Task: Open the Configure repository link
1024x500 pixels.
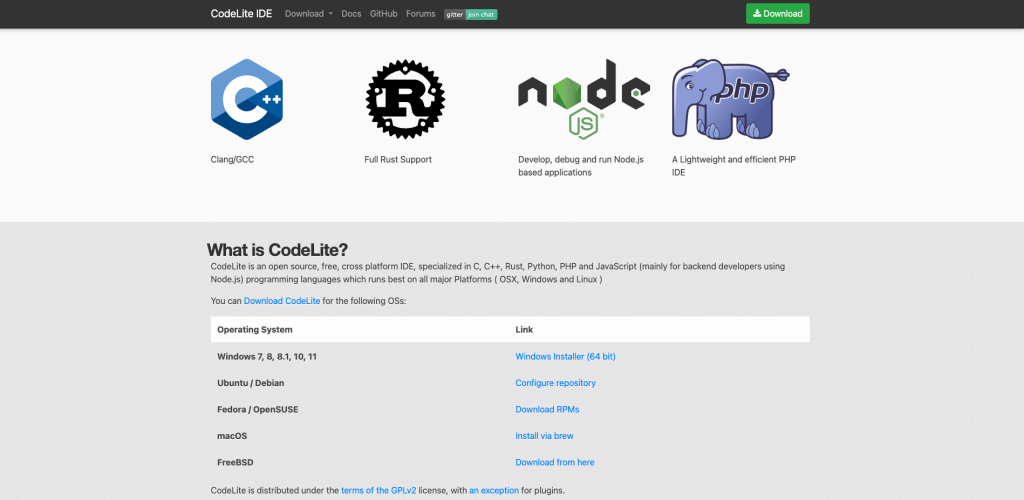Action: tap(556, 383)
